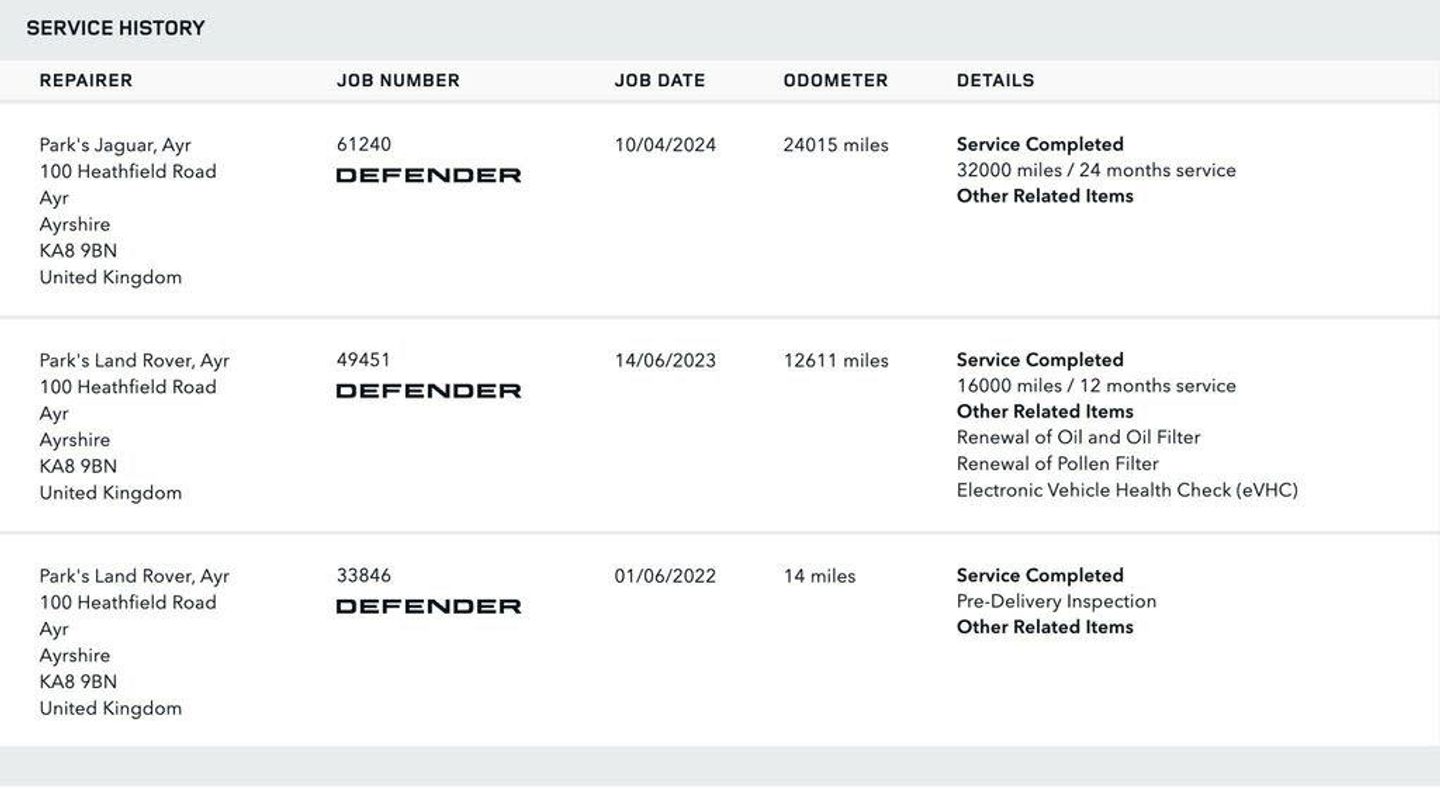The height and width of the screenshot is (789, 1440).
Task: Click Other Related Items in the 2022 entry
Action: pyautogui.click(x=1045, y=627)
